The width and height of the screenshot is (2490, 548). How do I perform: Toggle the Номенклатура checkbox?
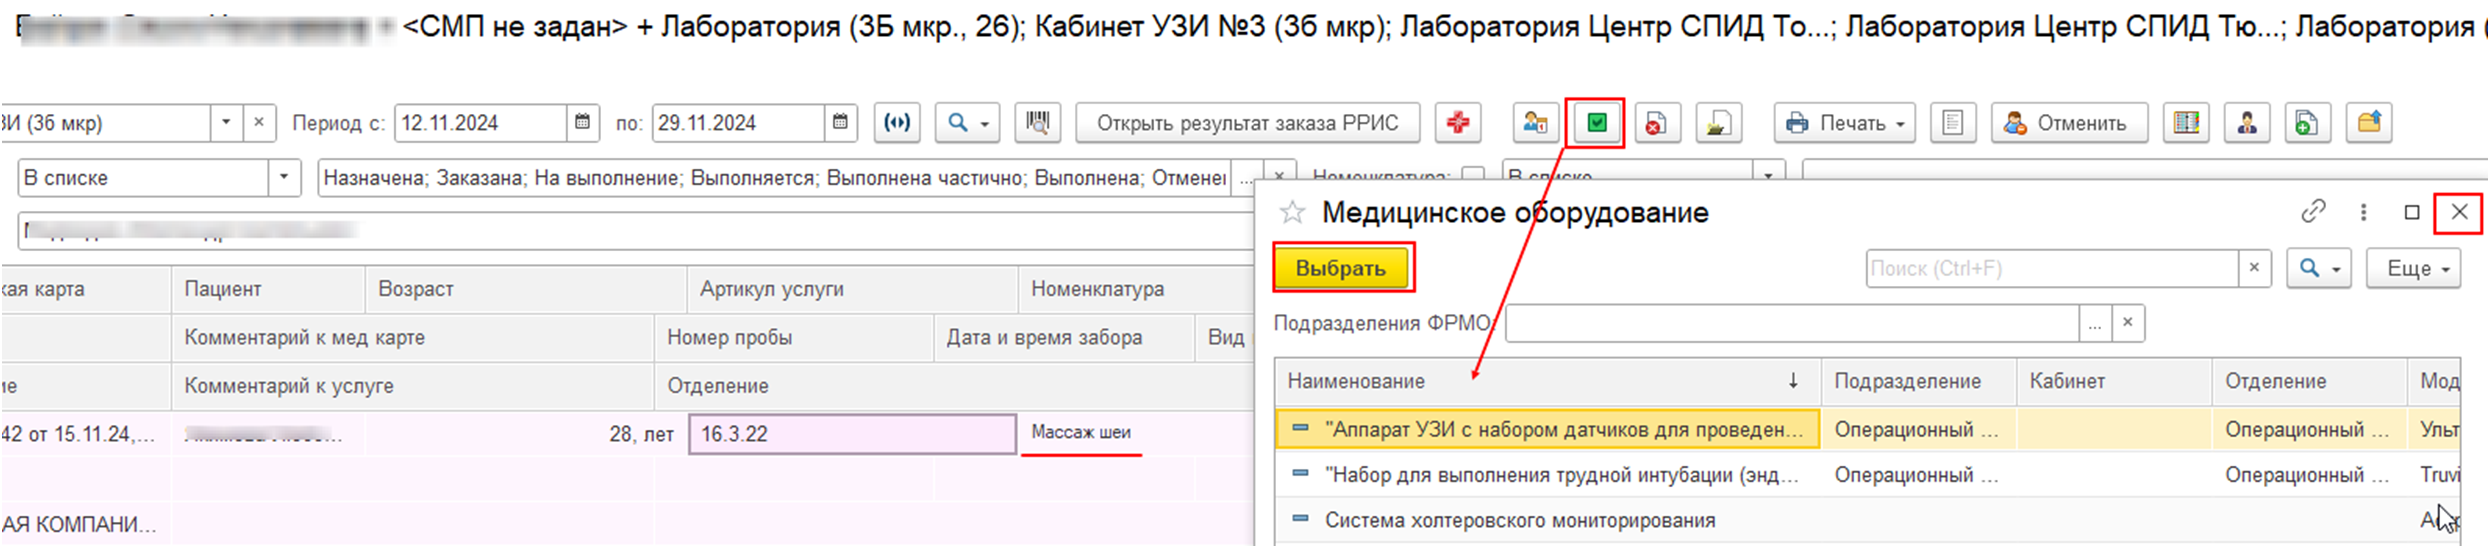(x=1472, y=177)
